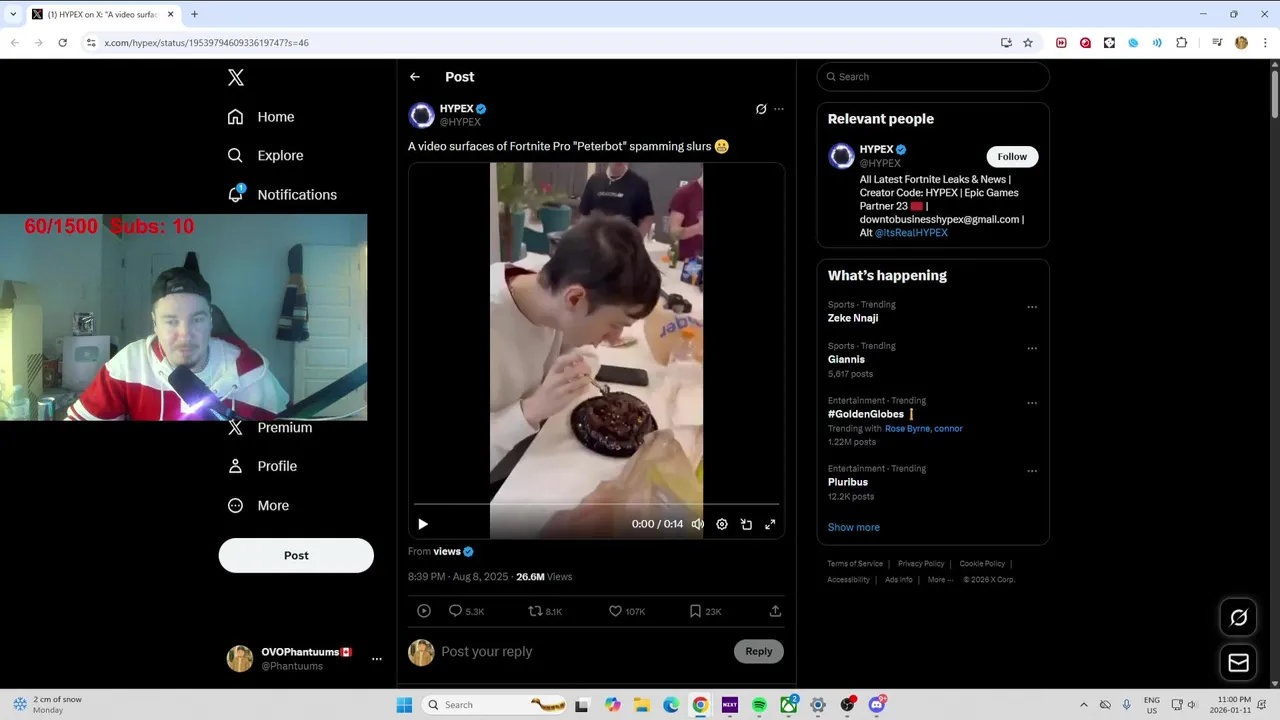Seek on the video progress bar
This screenshot has width=1280, height=720.
(596, 504)
